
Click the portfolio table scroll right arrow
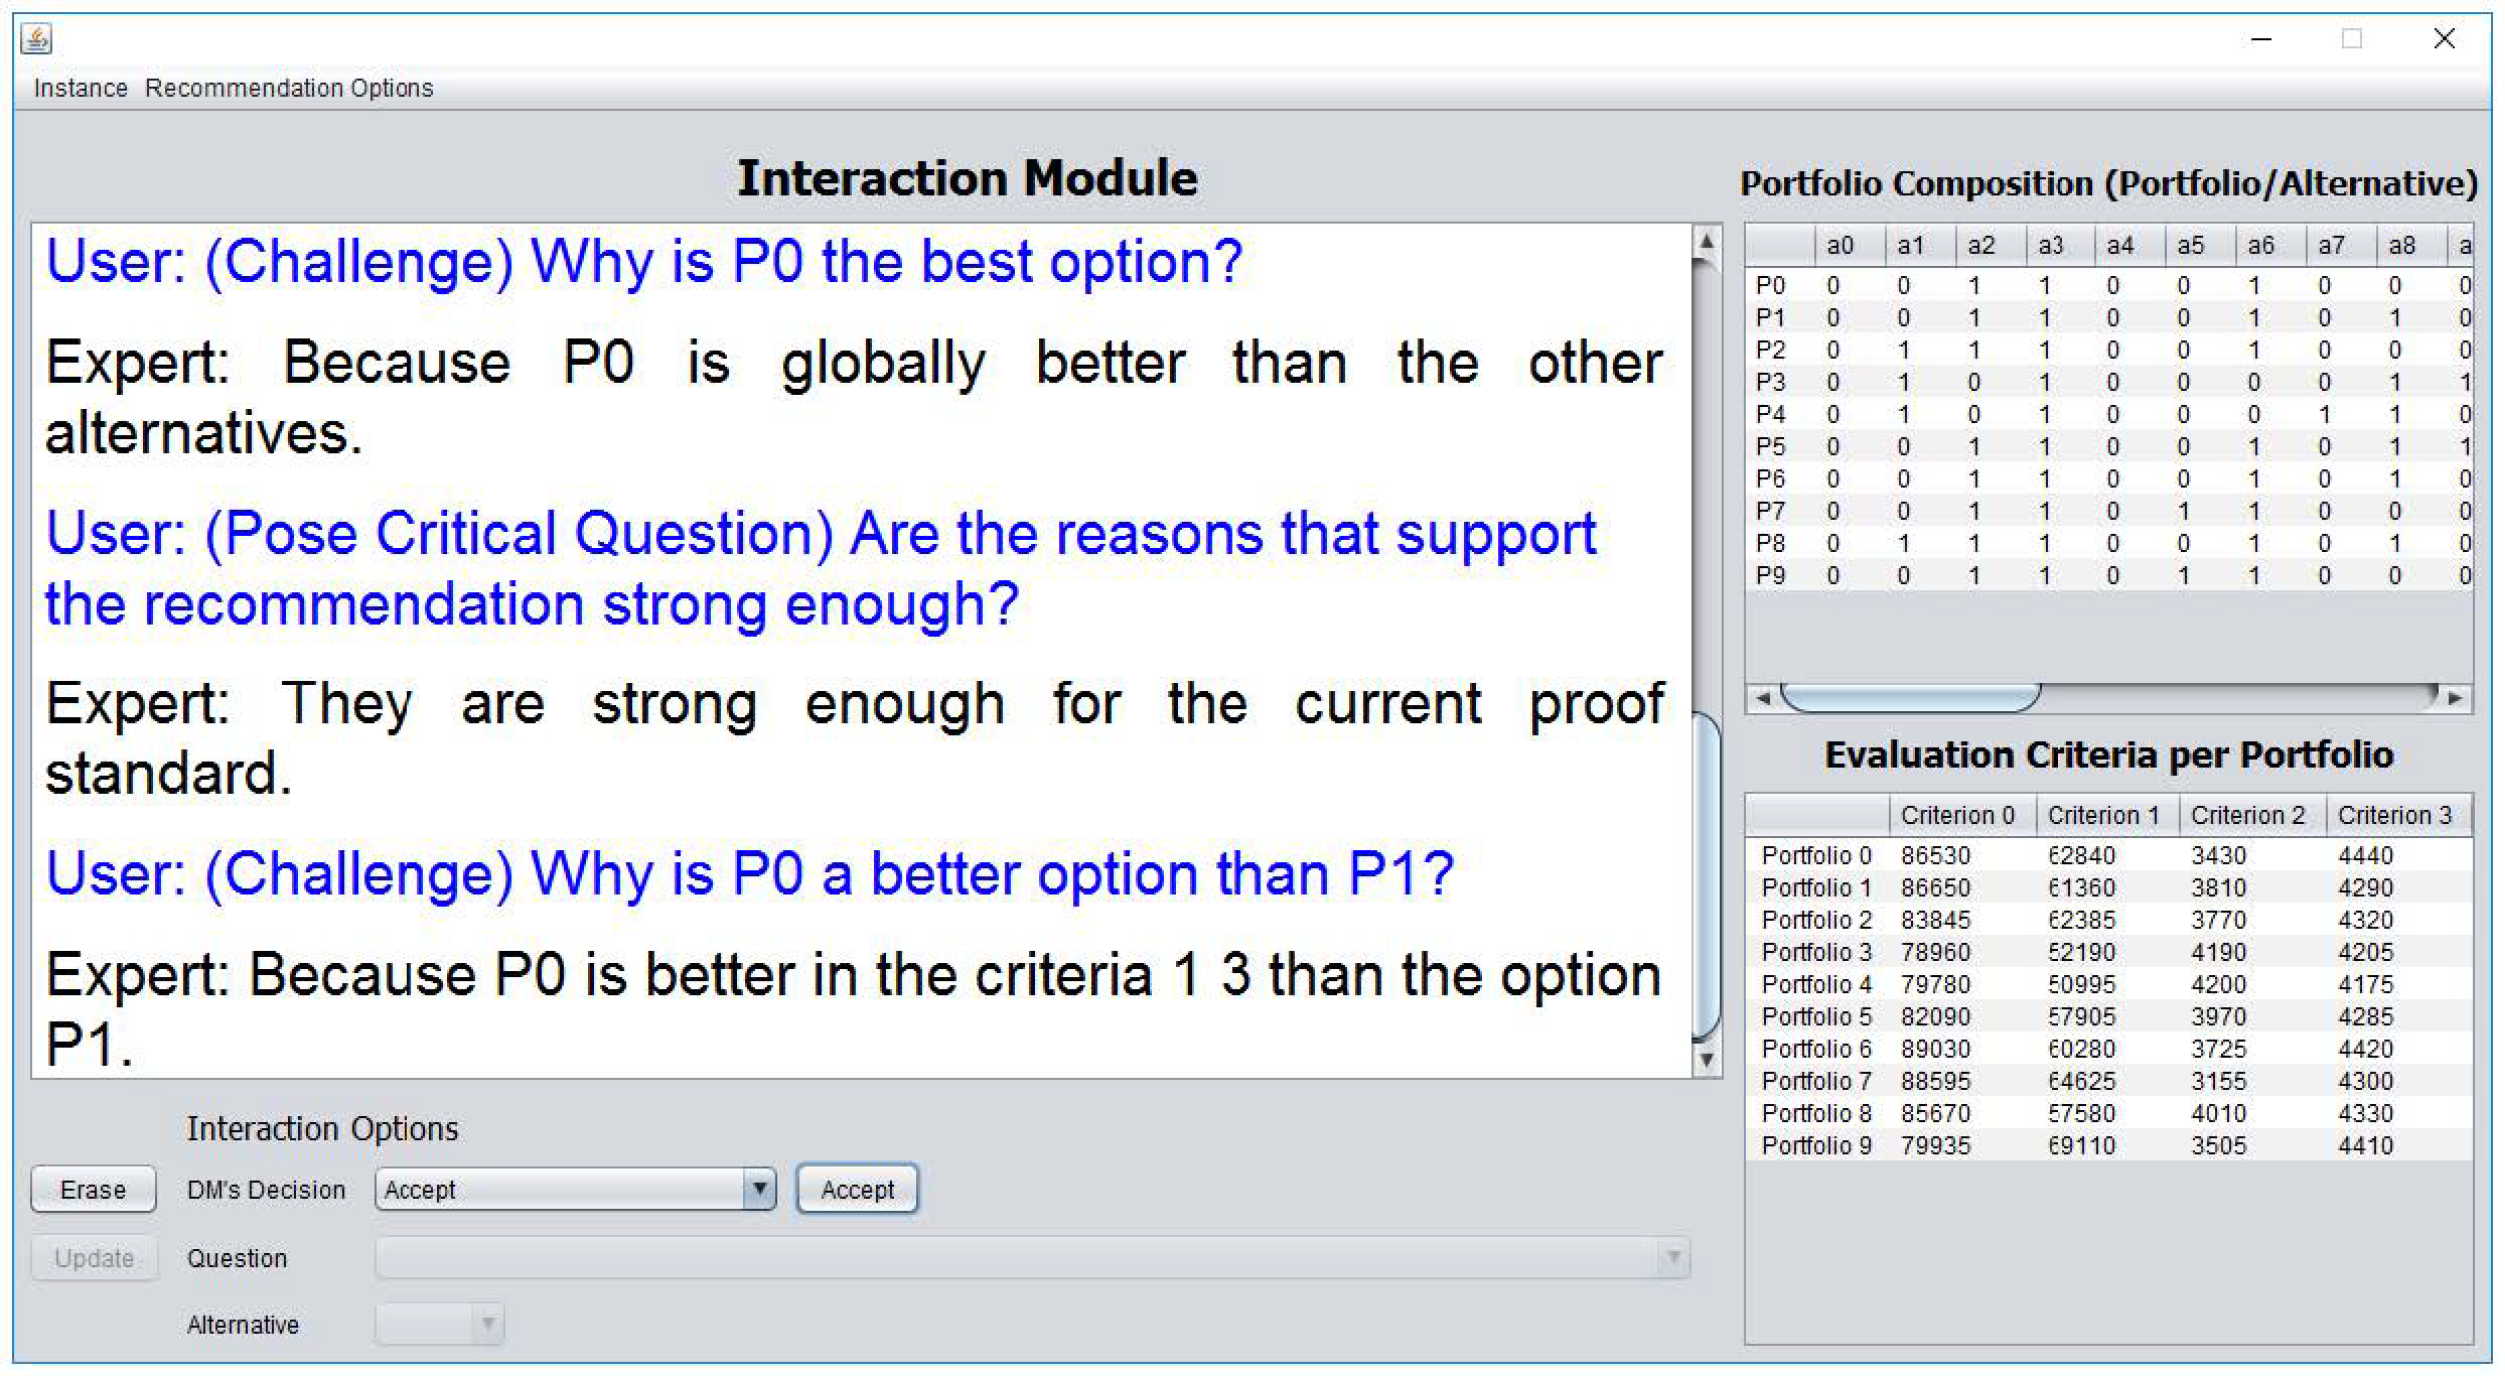(2455, 698)
